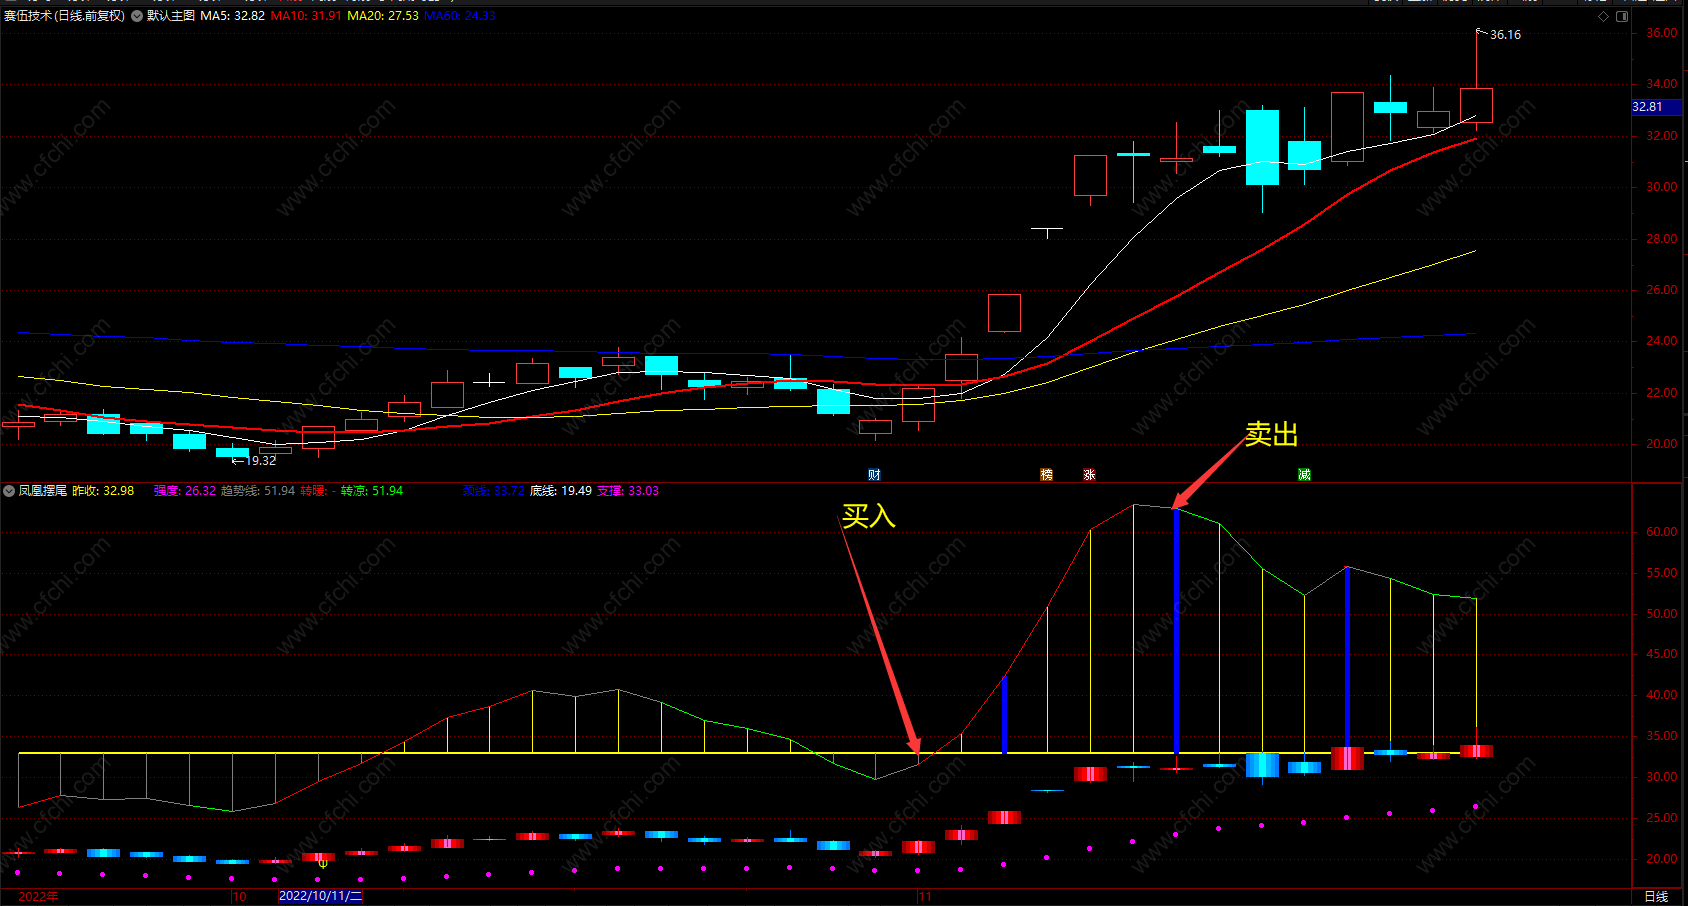The image size is (1688, 906).
Task: Click the 涨 event marker
Action: pyautogui.click(x=1089, y=475)
